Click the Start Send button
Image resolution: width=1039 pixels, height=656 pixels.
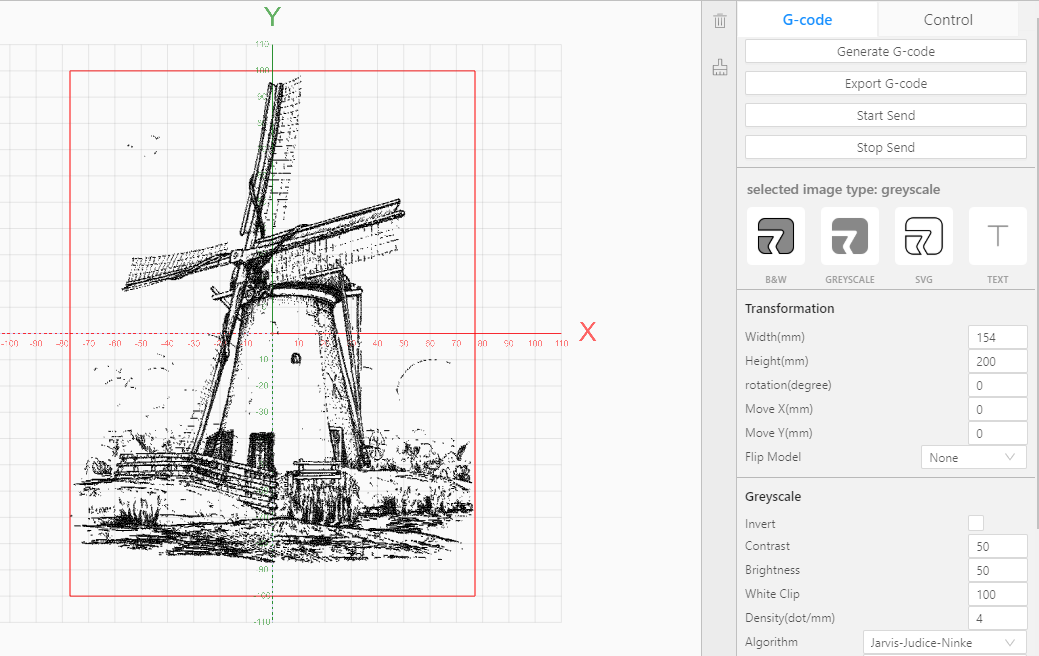[885, 115]
